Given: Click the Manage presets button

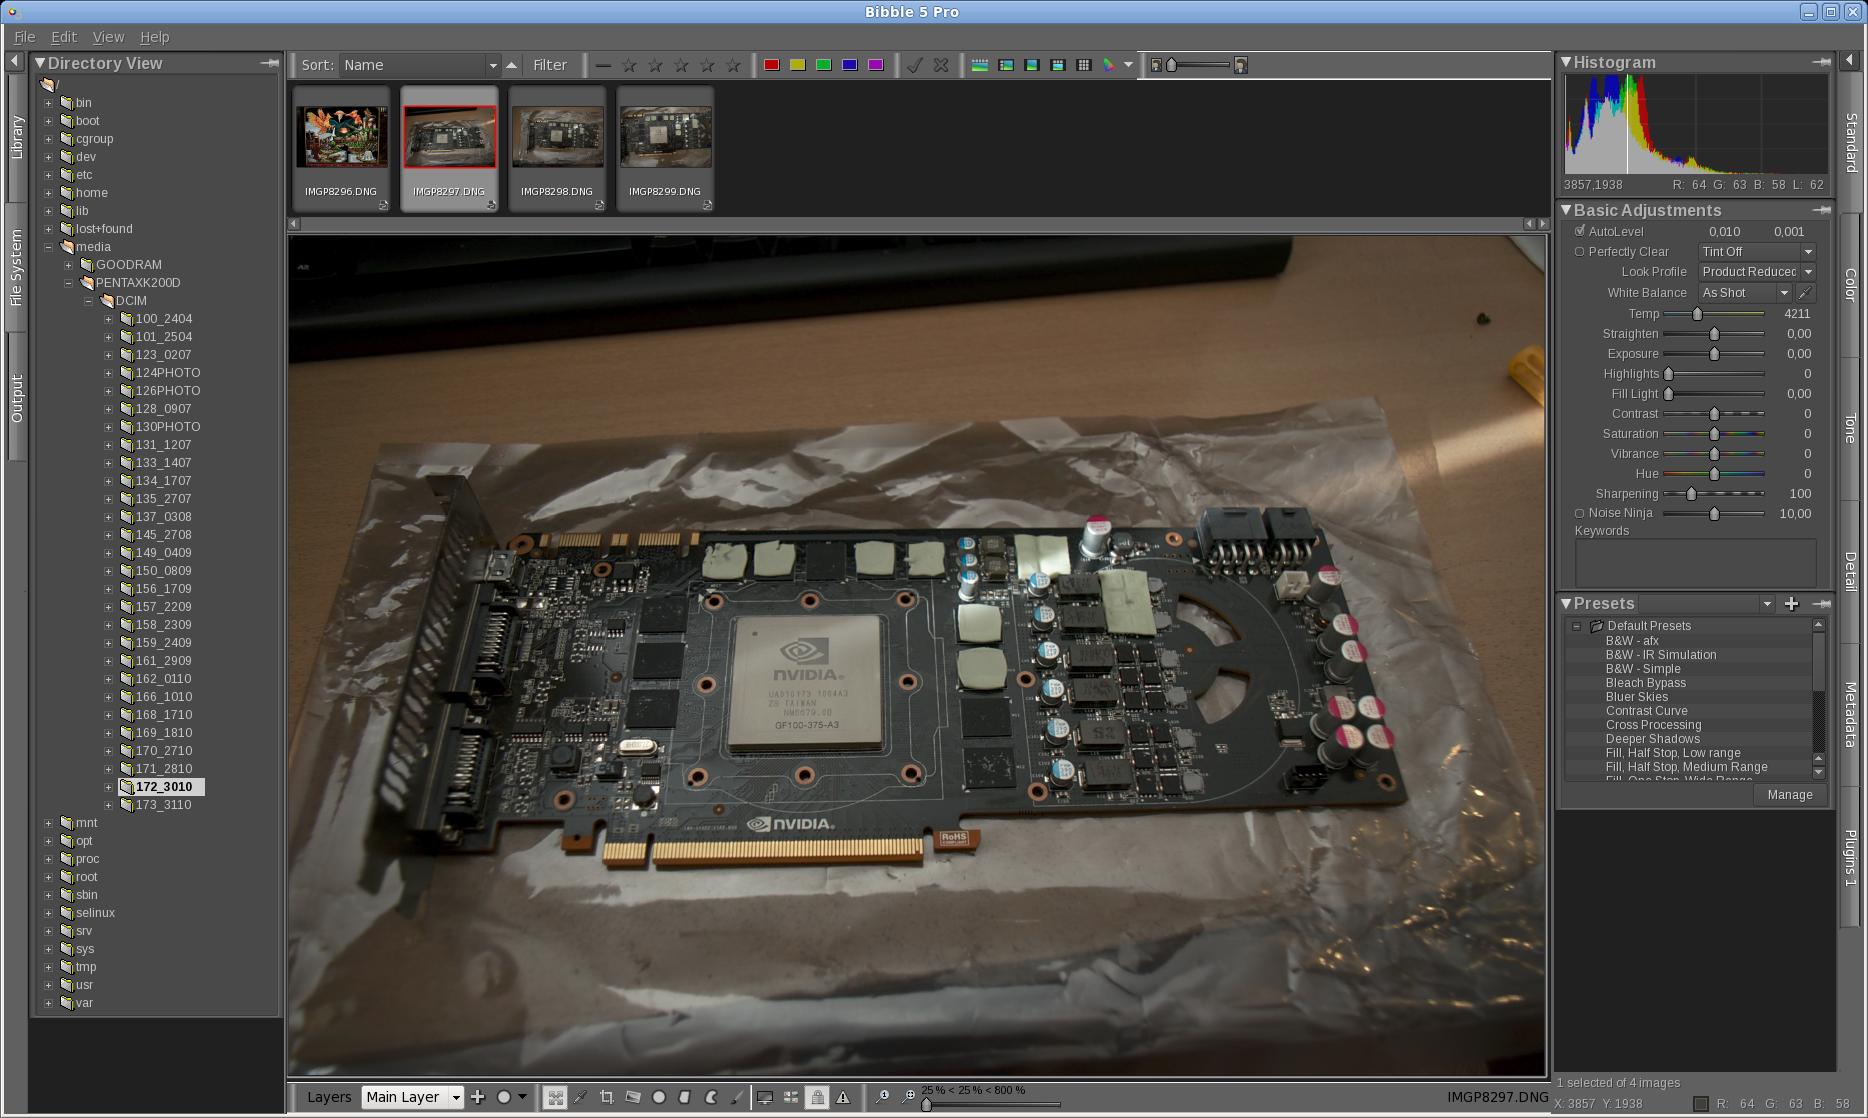Looking at the screenshot, I should pyautogui.click(x=1790, y=795).
